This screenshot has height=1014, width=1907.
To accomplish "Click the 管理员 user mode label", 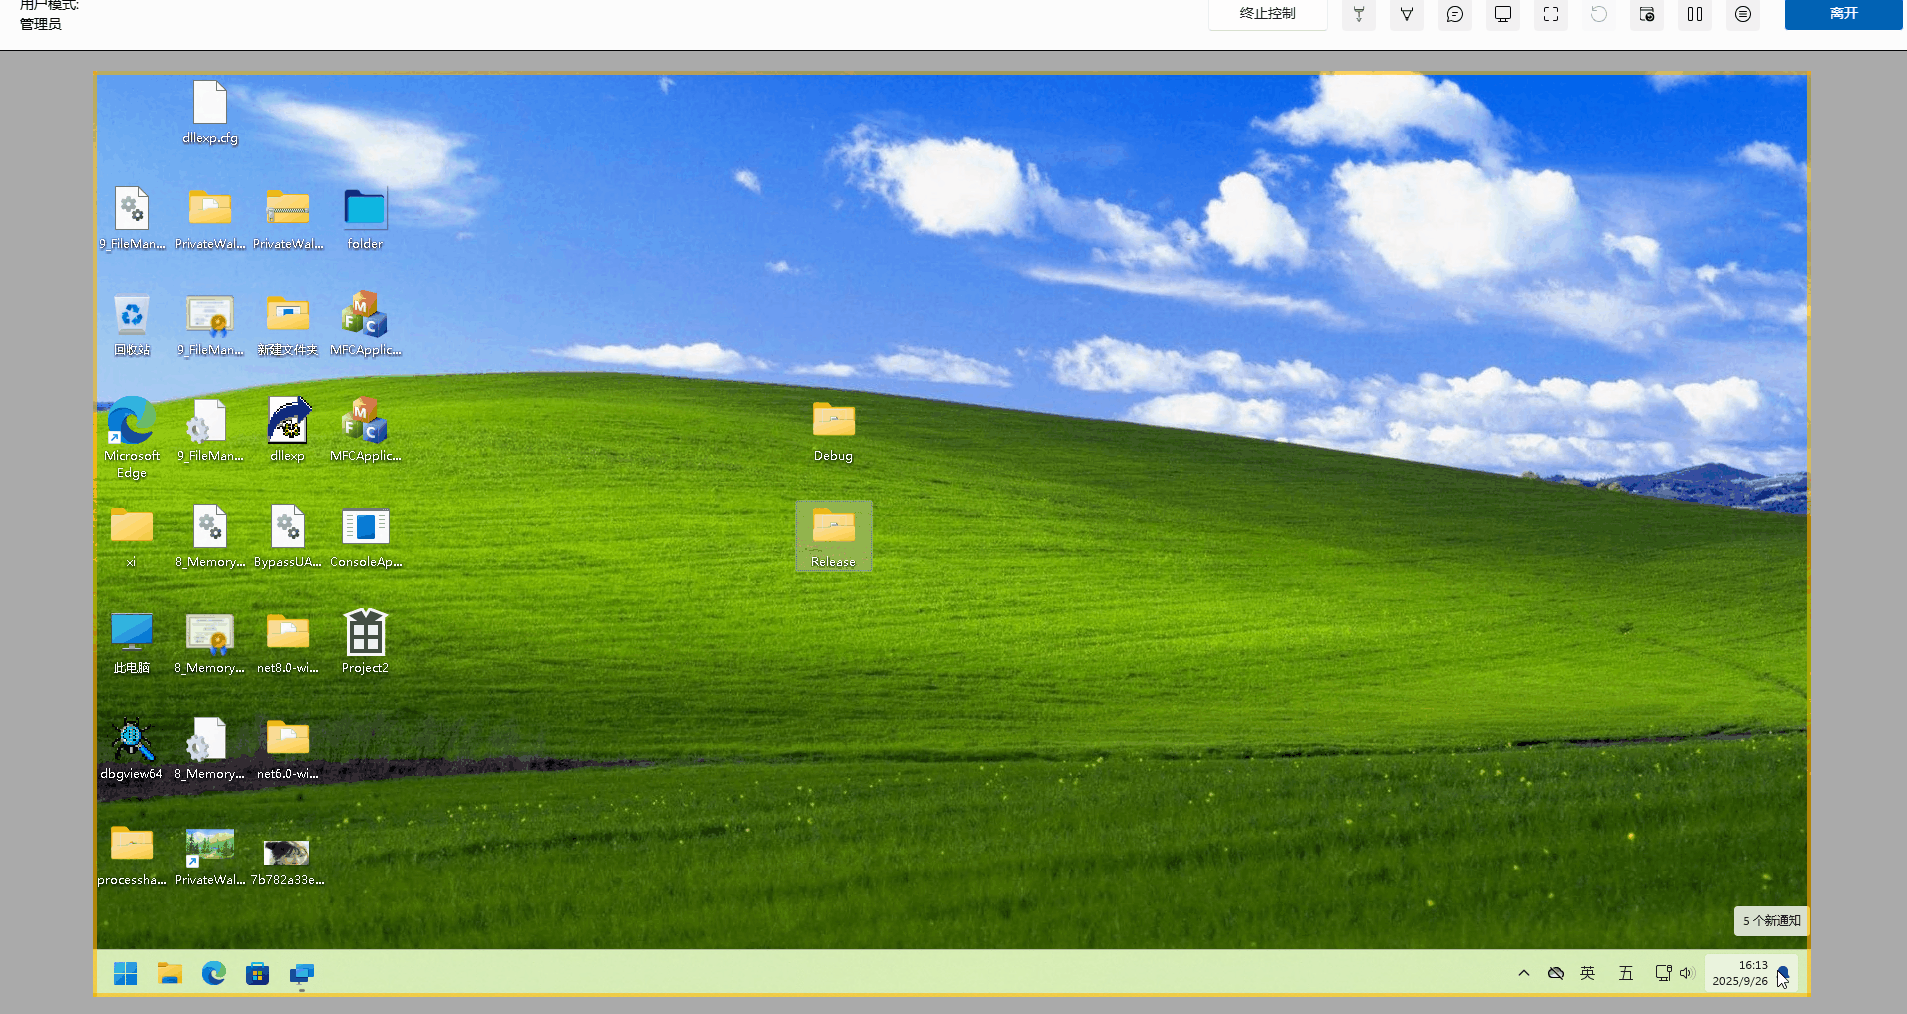I will coord(41,24).
